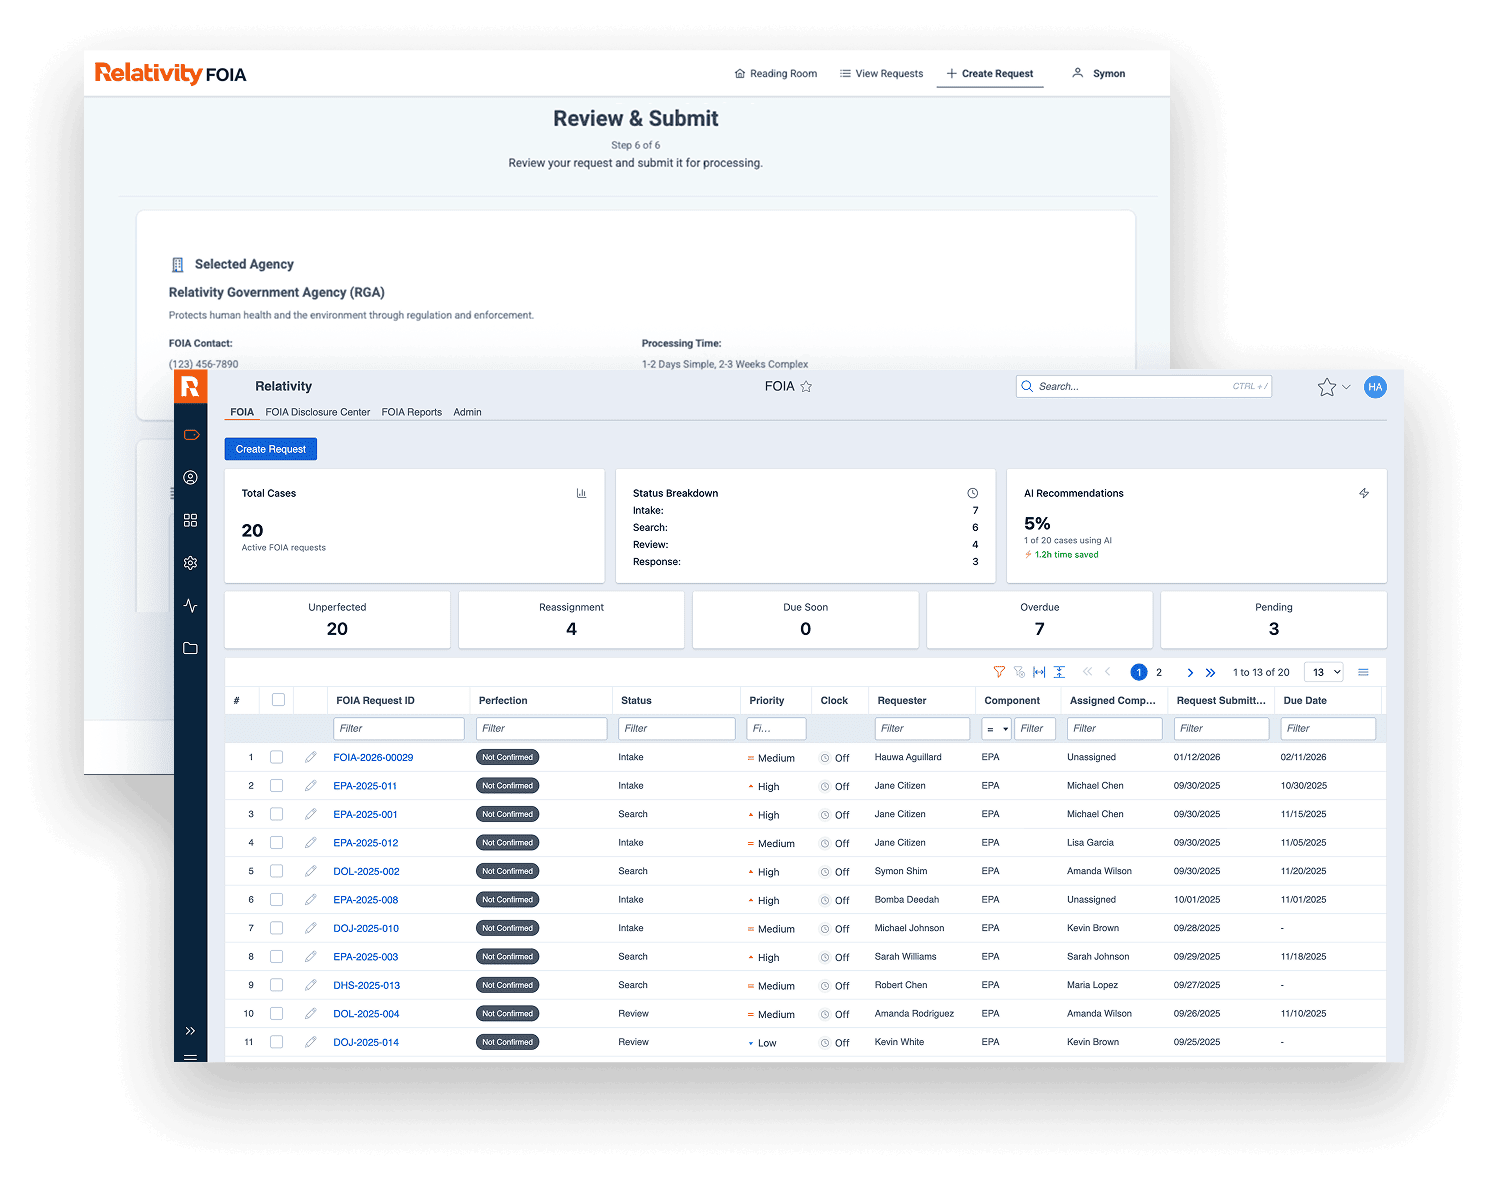Select Create Request tab in background window
1488x1181 pixels.
click(x=990, y=73)
